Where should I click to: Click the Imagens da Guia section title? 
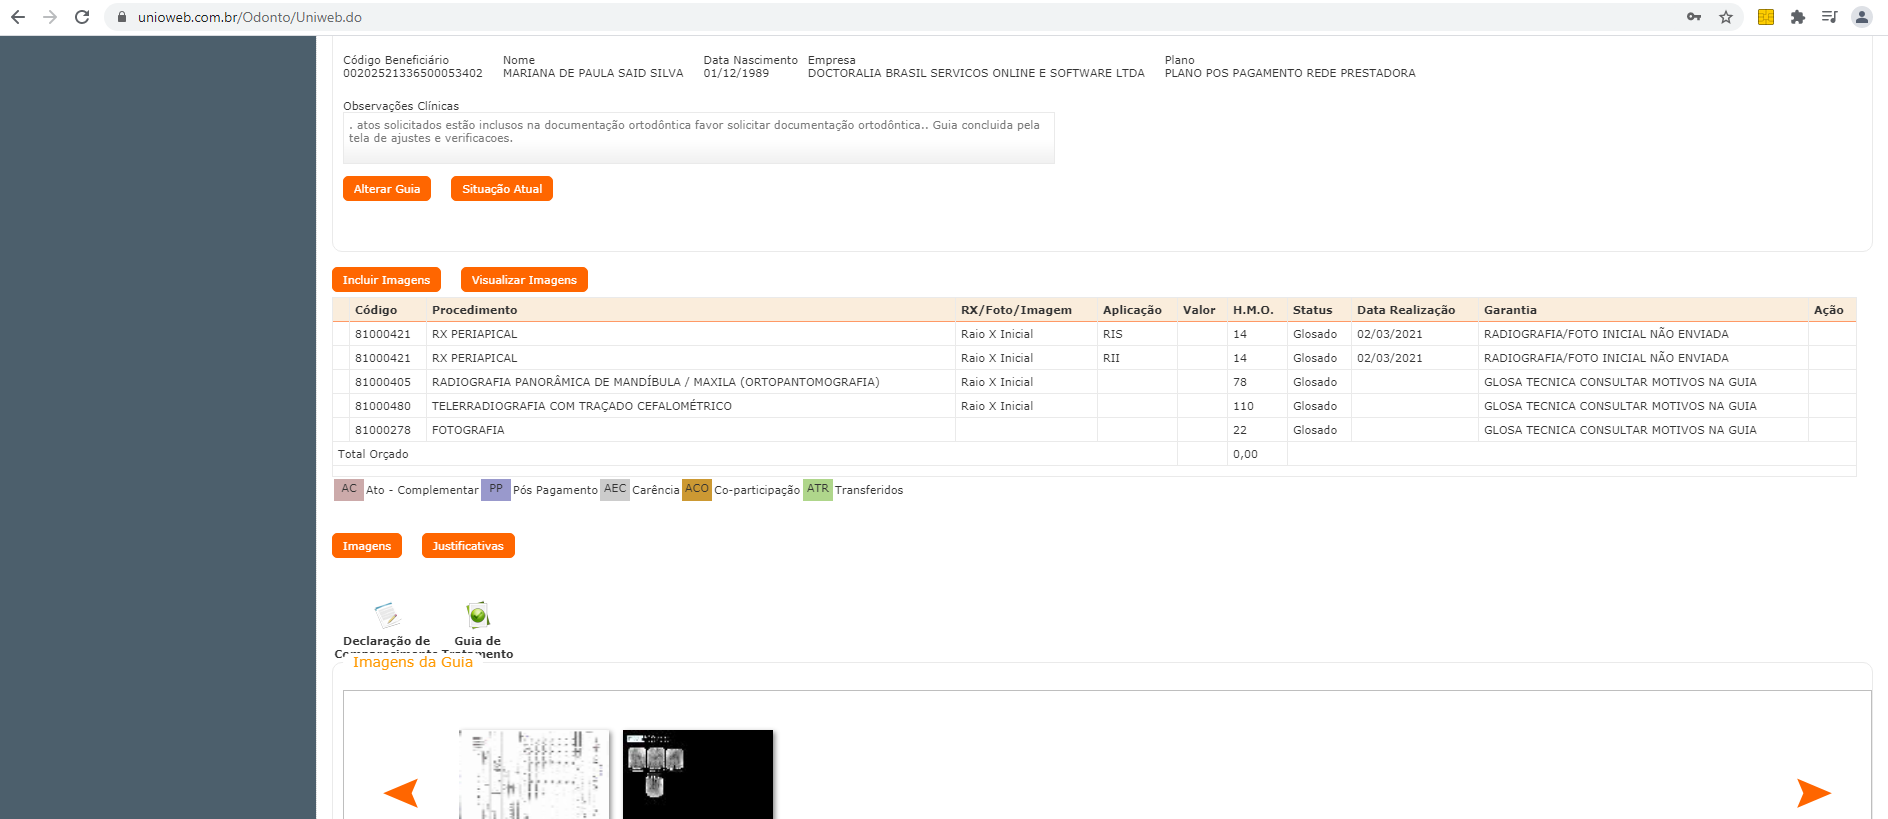pyautogui.click(x=413, y=662)
